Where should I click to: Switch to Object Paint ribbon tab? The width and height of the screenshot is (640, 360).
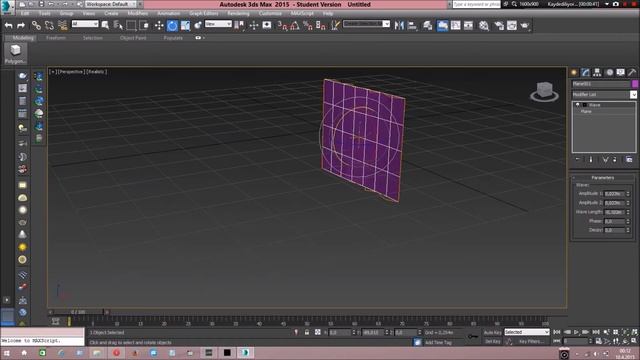tap(133, 38)
